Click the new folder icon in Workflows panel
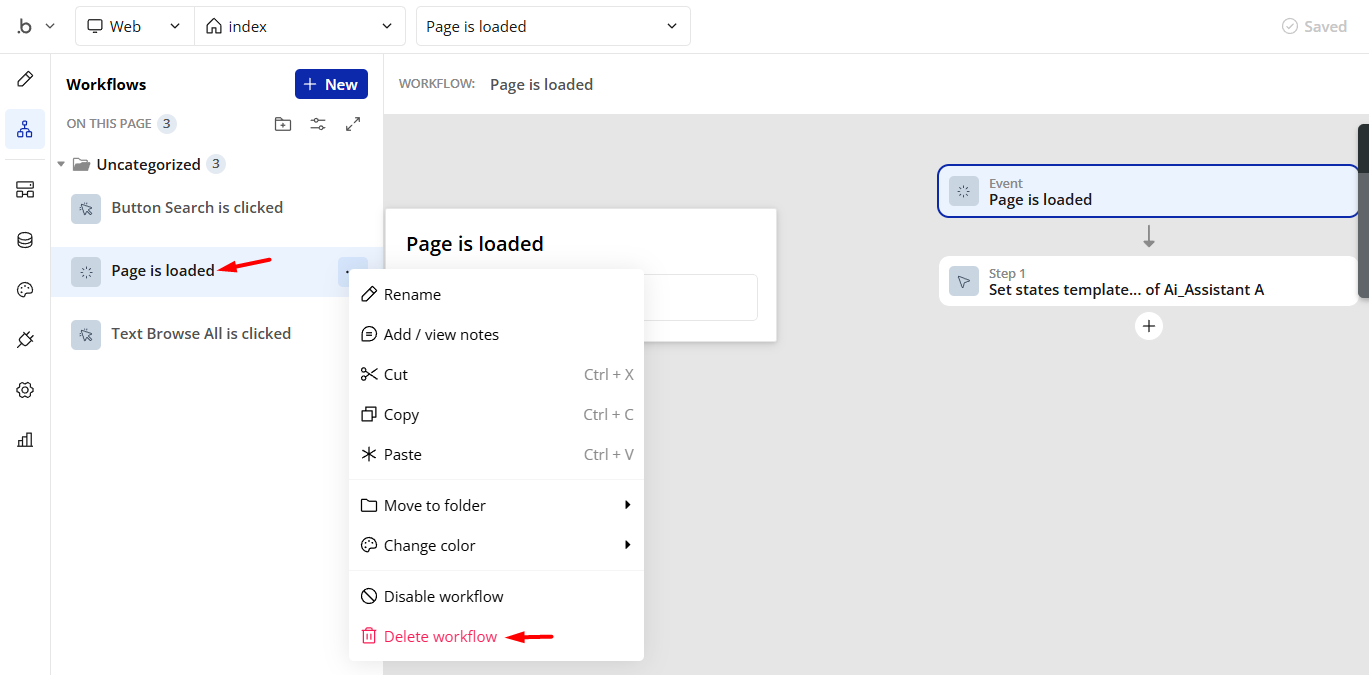1369x675 pixels. 283,124
